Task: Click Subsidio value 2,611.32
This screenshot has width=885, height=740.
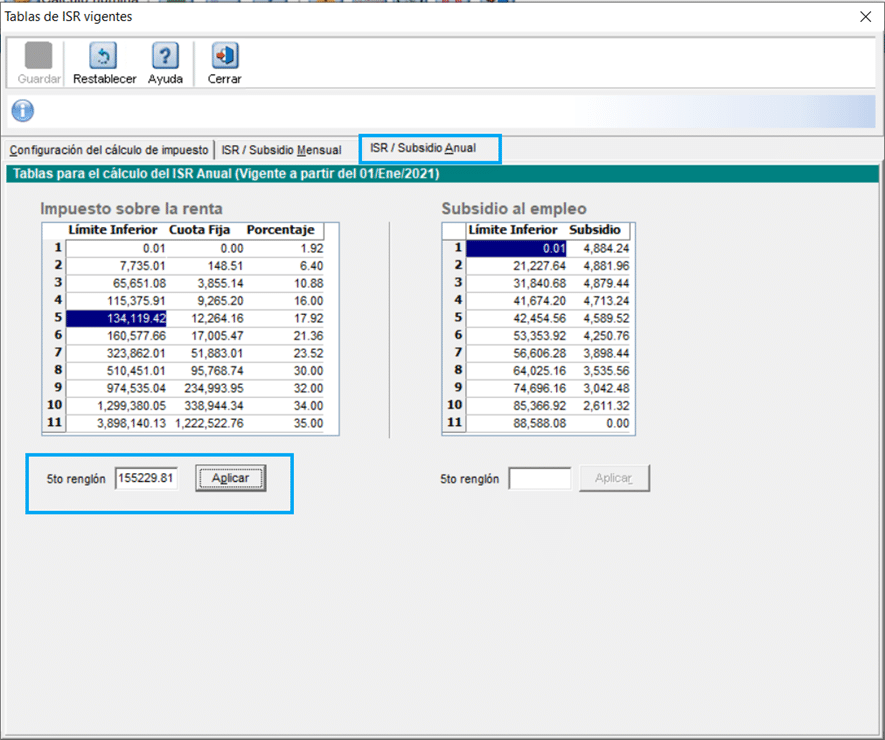Action: coord(598,406)
